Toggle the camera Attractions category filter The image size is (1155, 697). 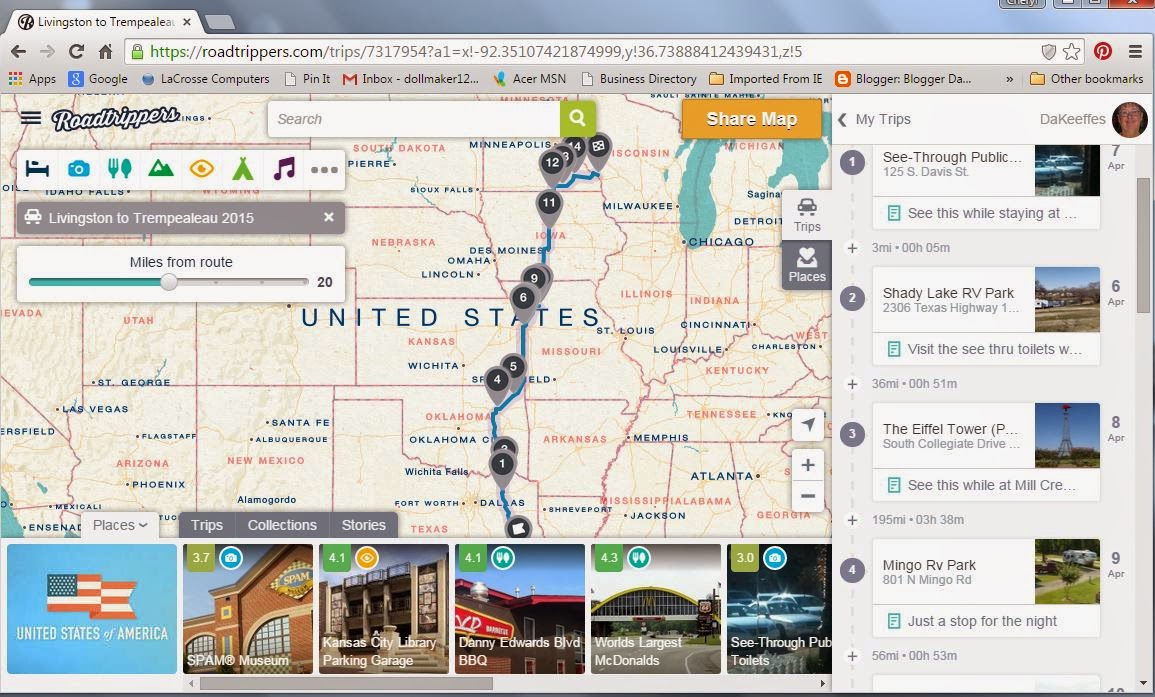[78, 169]
